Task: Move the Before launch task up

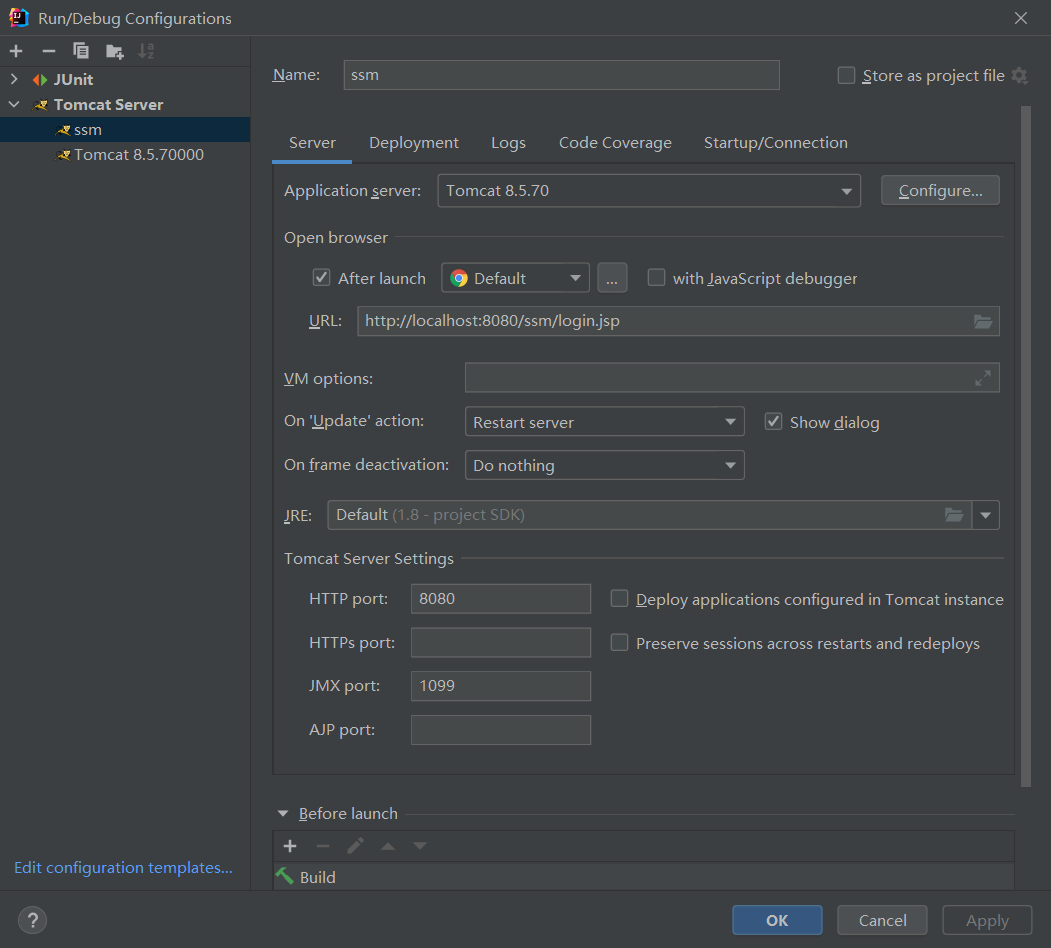Action: click(387, 846)
